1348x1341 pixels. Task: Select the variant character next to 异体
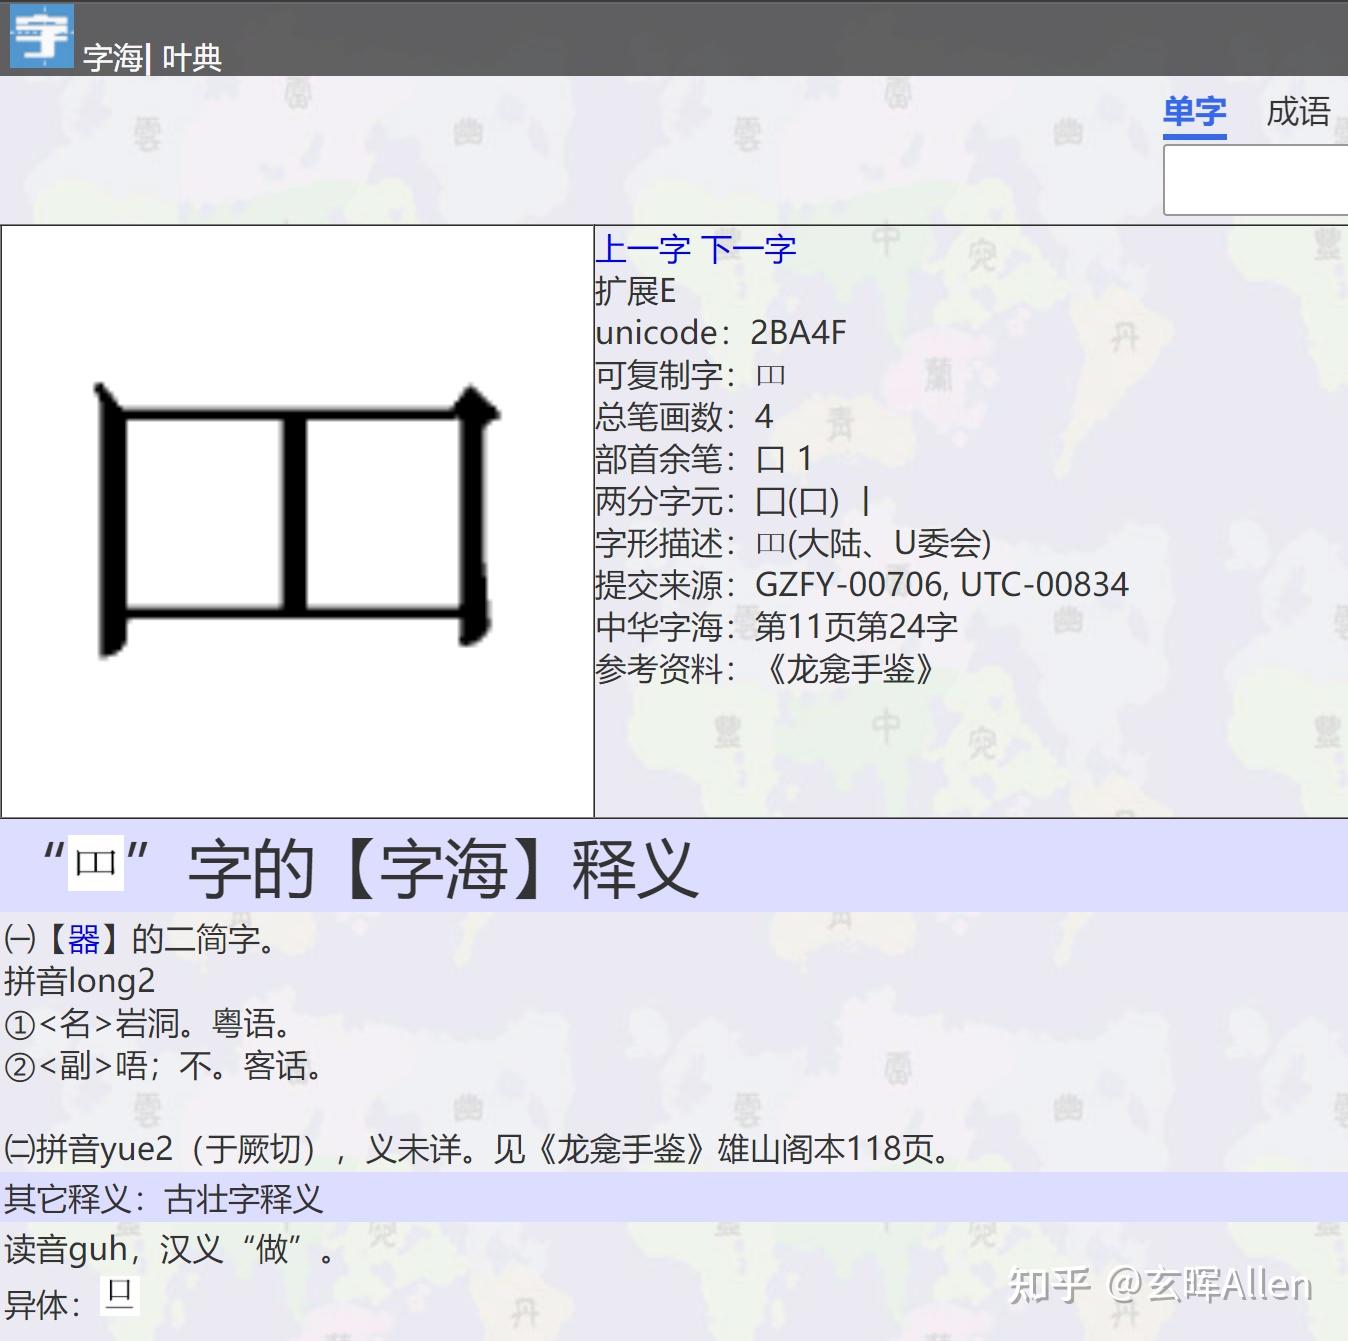point(119,1297)
